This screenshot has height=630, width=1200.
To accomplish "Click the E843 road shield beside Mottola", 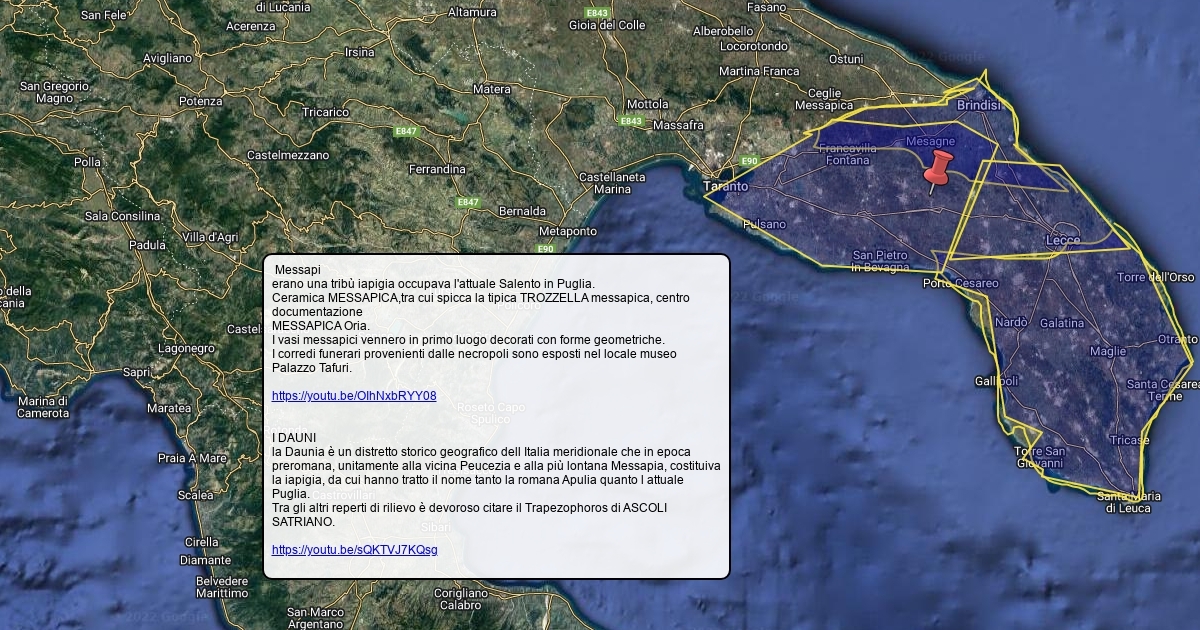I will point(630,121).
